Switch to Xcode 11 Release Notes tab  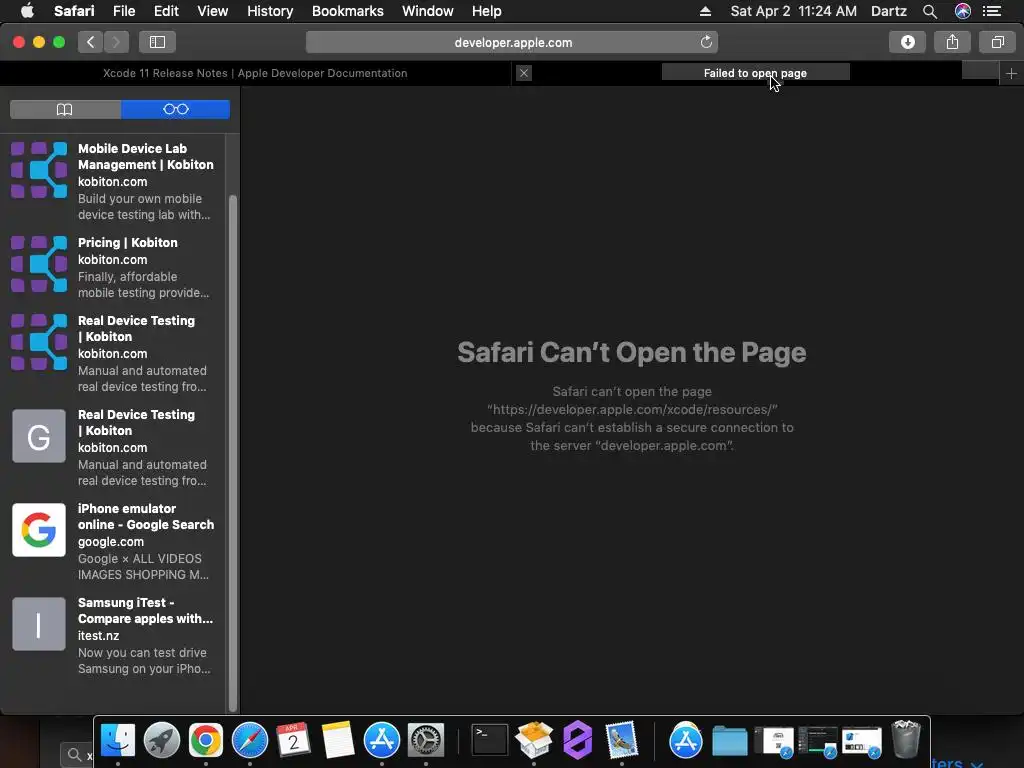coord(255,73)
